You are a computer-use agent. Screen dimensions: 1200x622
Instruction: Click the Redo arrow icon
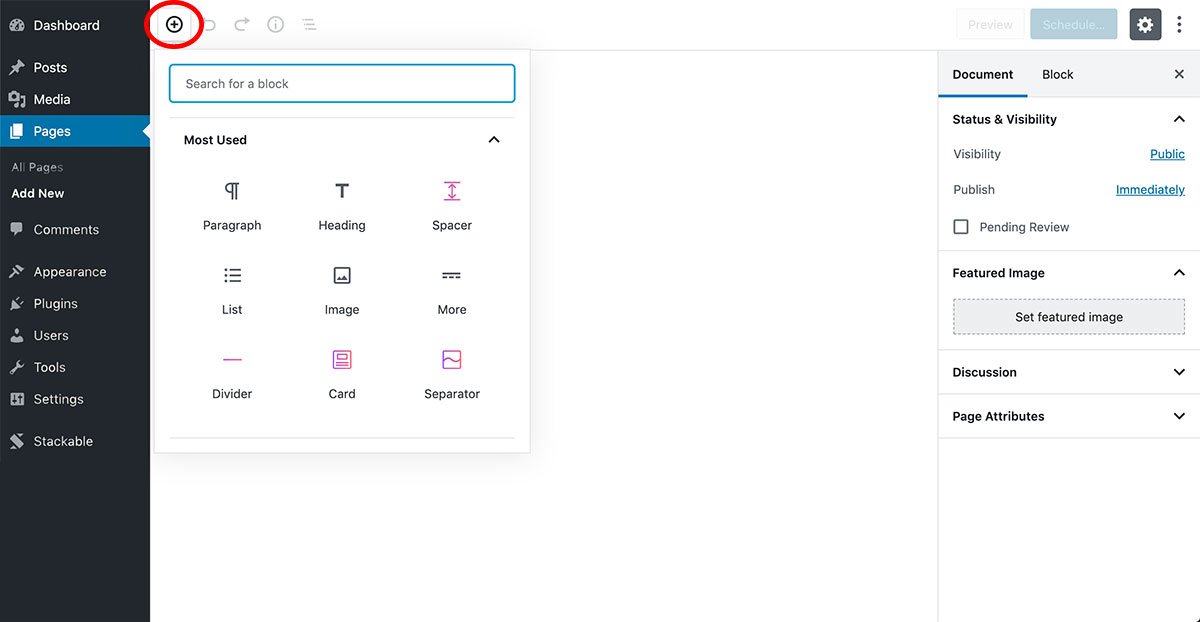coord(242,24)
